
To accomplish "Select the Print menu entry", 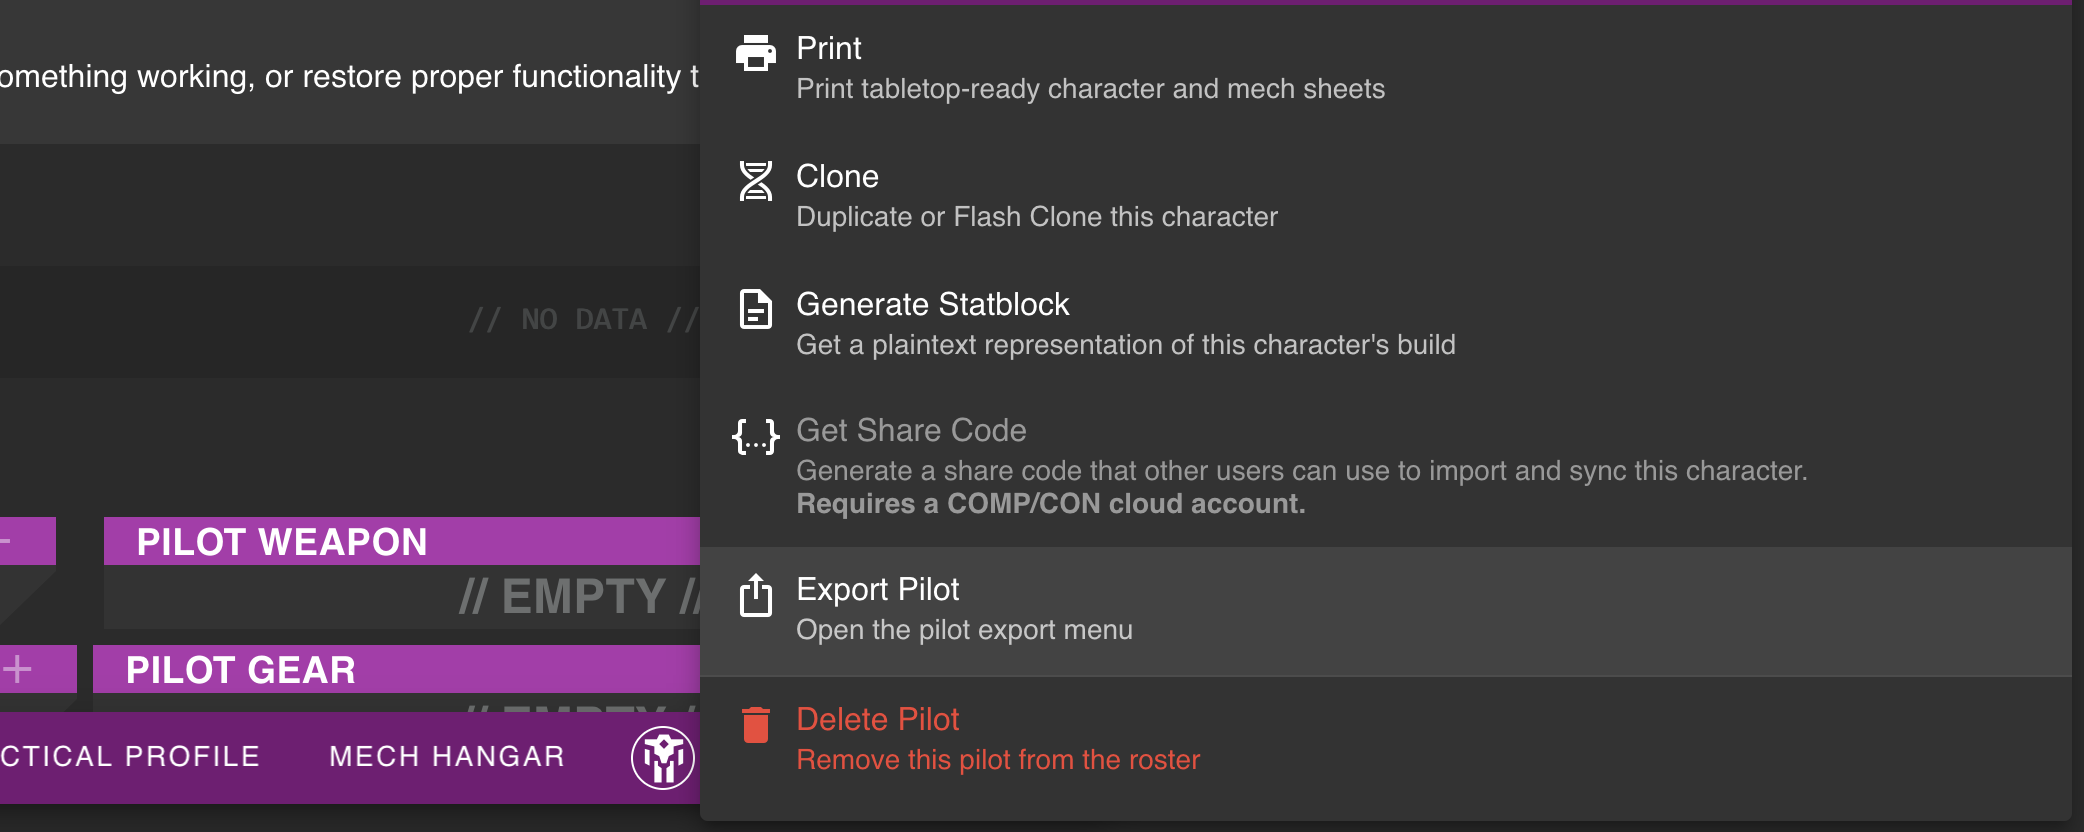I will (1090, 68).
